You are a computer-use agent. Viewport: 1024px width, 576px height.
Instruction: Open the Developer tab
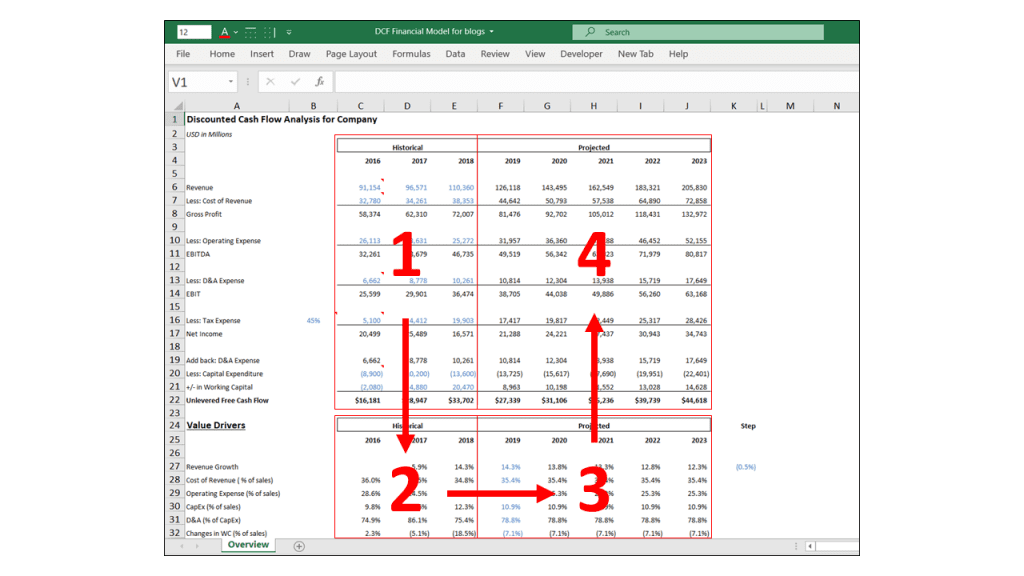tap(581, 54)
